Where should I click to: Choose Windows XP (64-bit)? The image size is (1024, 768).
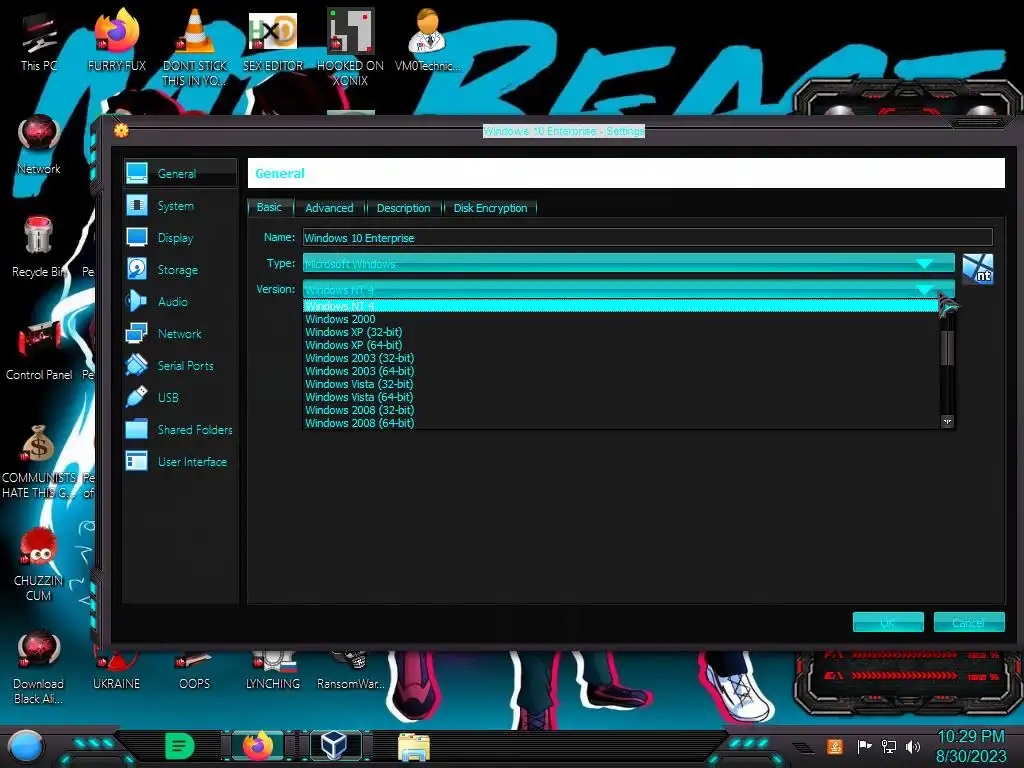[x=620, y=345]
